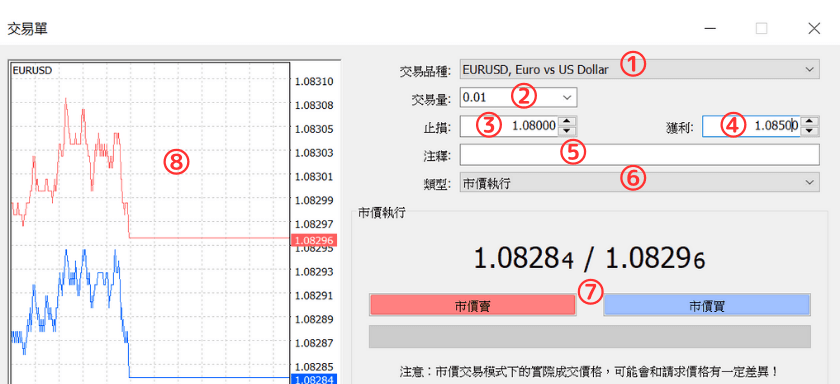Image resolution: width=840 pixels, height=384 pixels.
Task: Increase the 止損 stop loss value
Action: click(x=567, y=122)
